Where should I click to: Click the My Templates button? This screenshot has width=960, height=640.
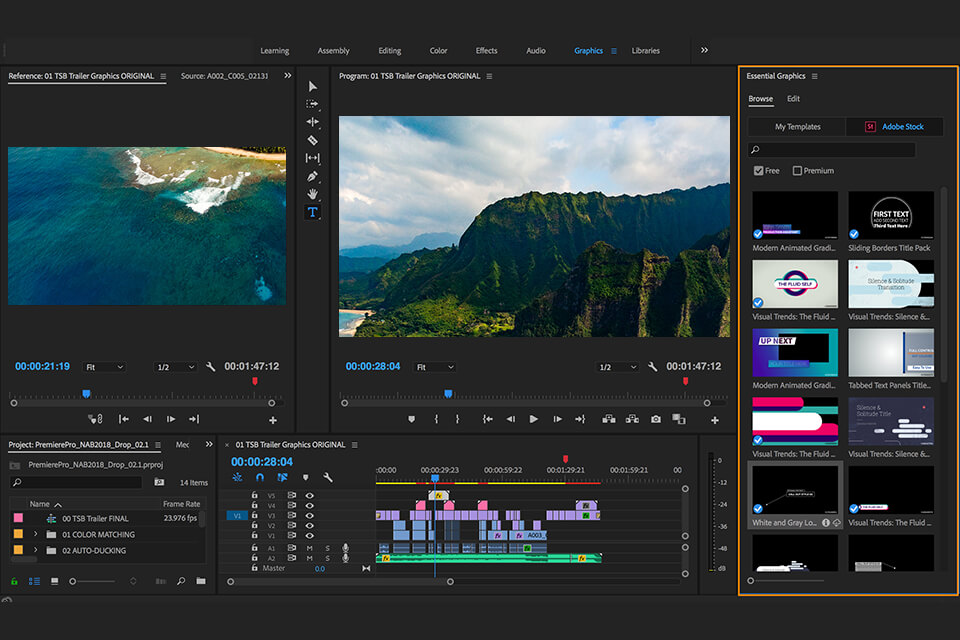[796, 126]
